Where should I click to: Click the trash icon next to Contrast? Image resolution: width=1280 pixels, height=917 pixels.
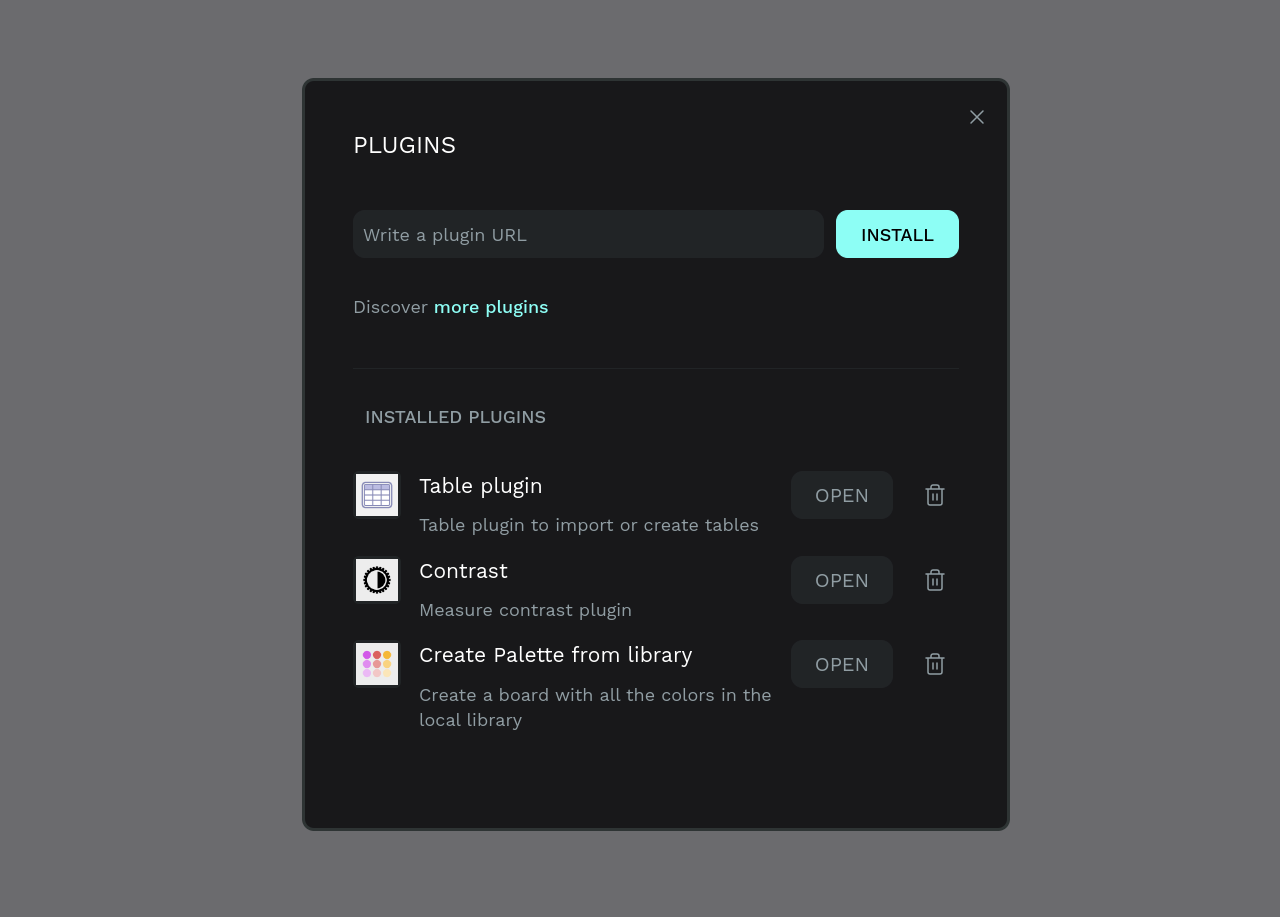pos(934,579)
